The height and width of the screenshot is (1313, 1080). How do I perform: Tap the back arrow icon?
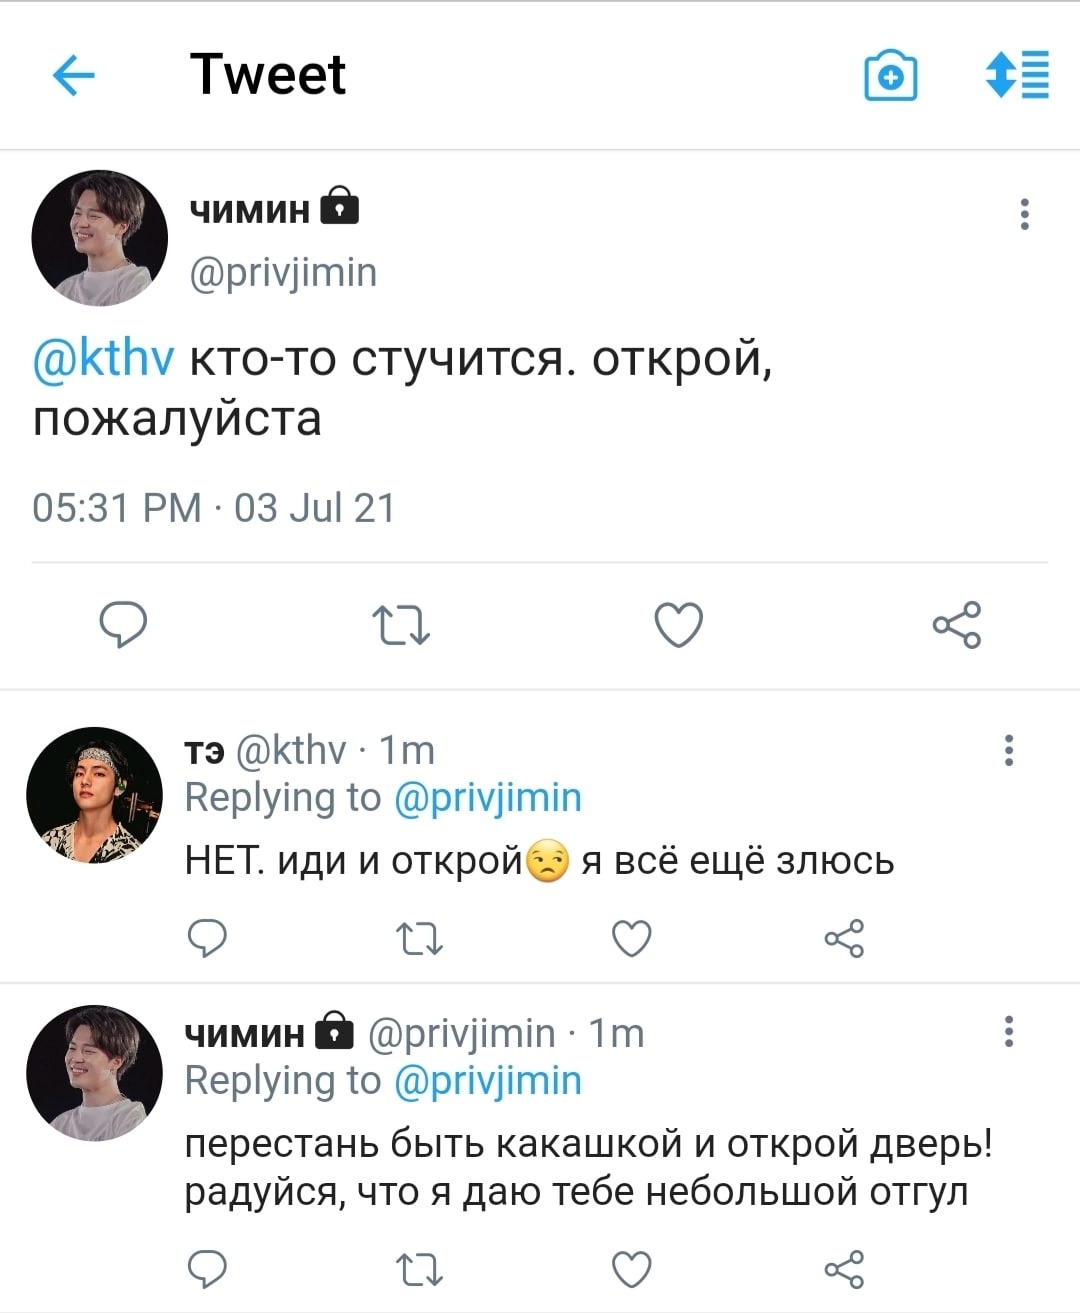point(73,75)
